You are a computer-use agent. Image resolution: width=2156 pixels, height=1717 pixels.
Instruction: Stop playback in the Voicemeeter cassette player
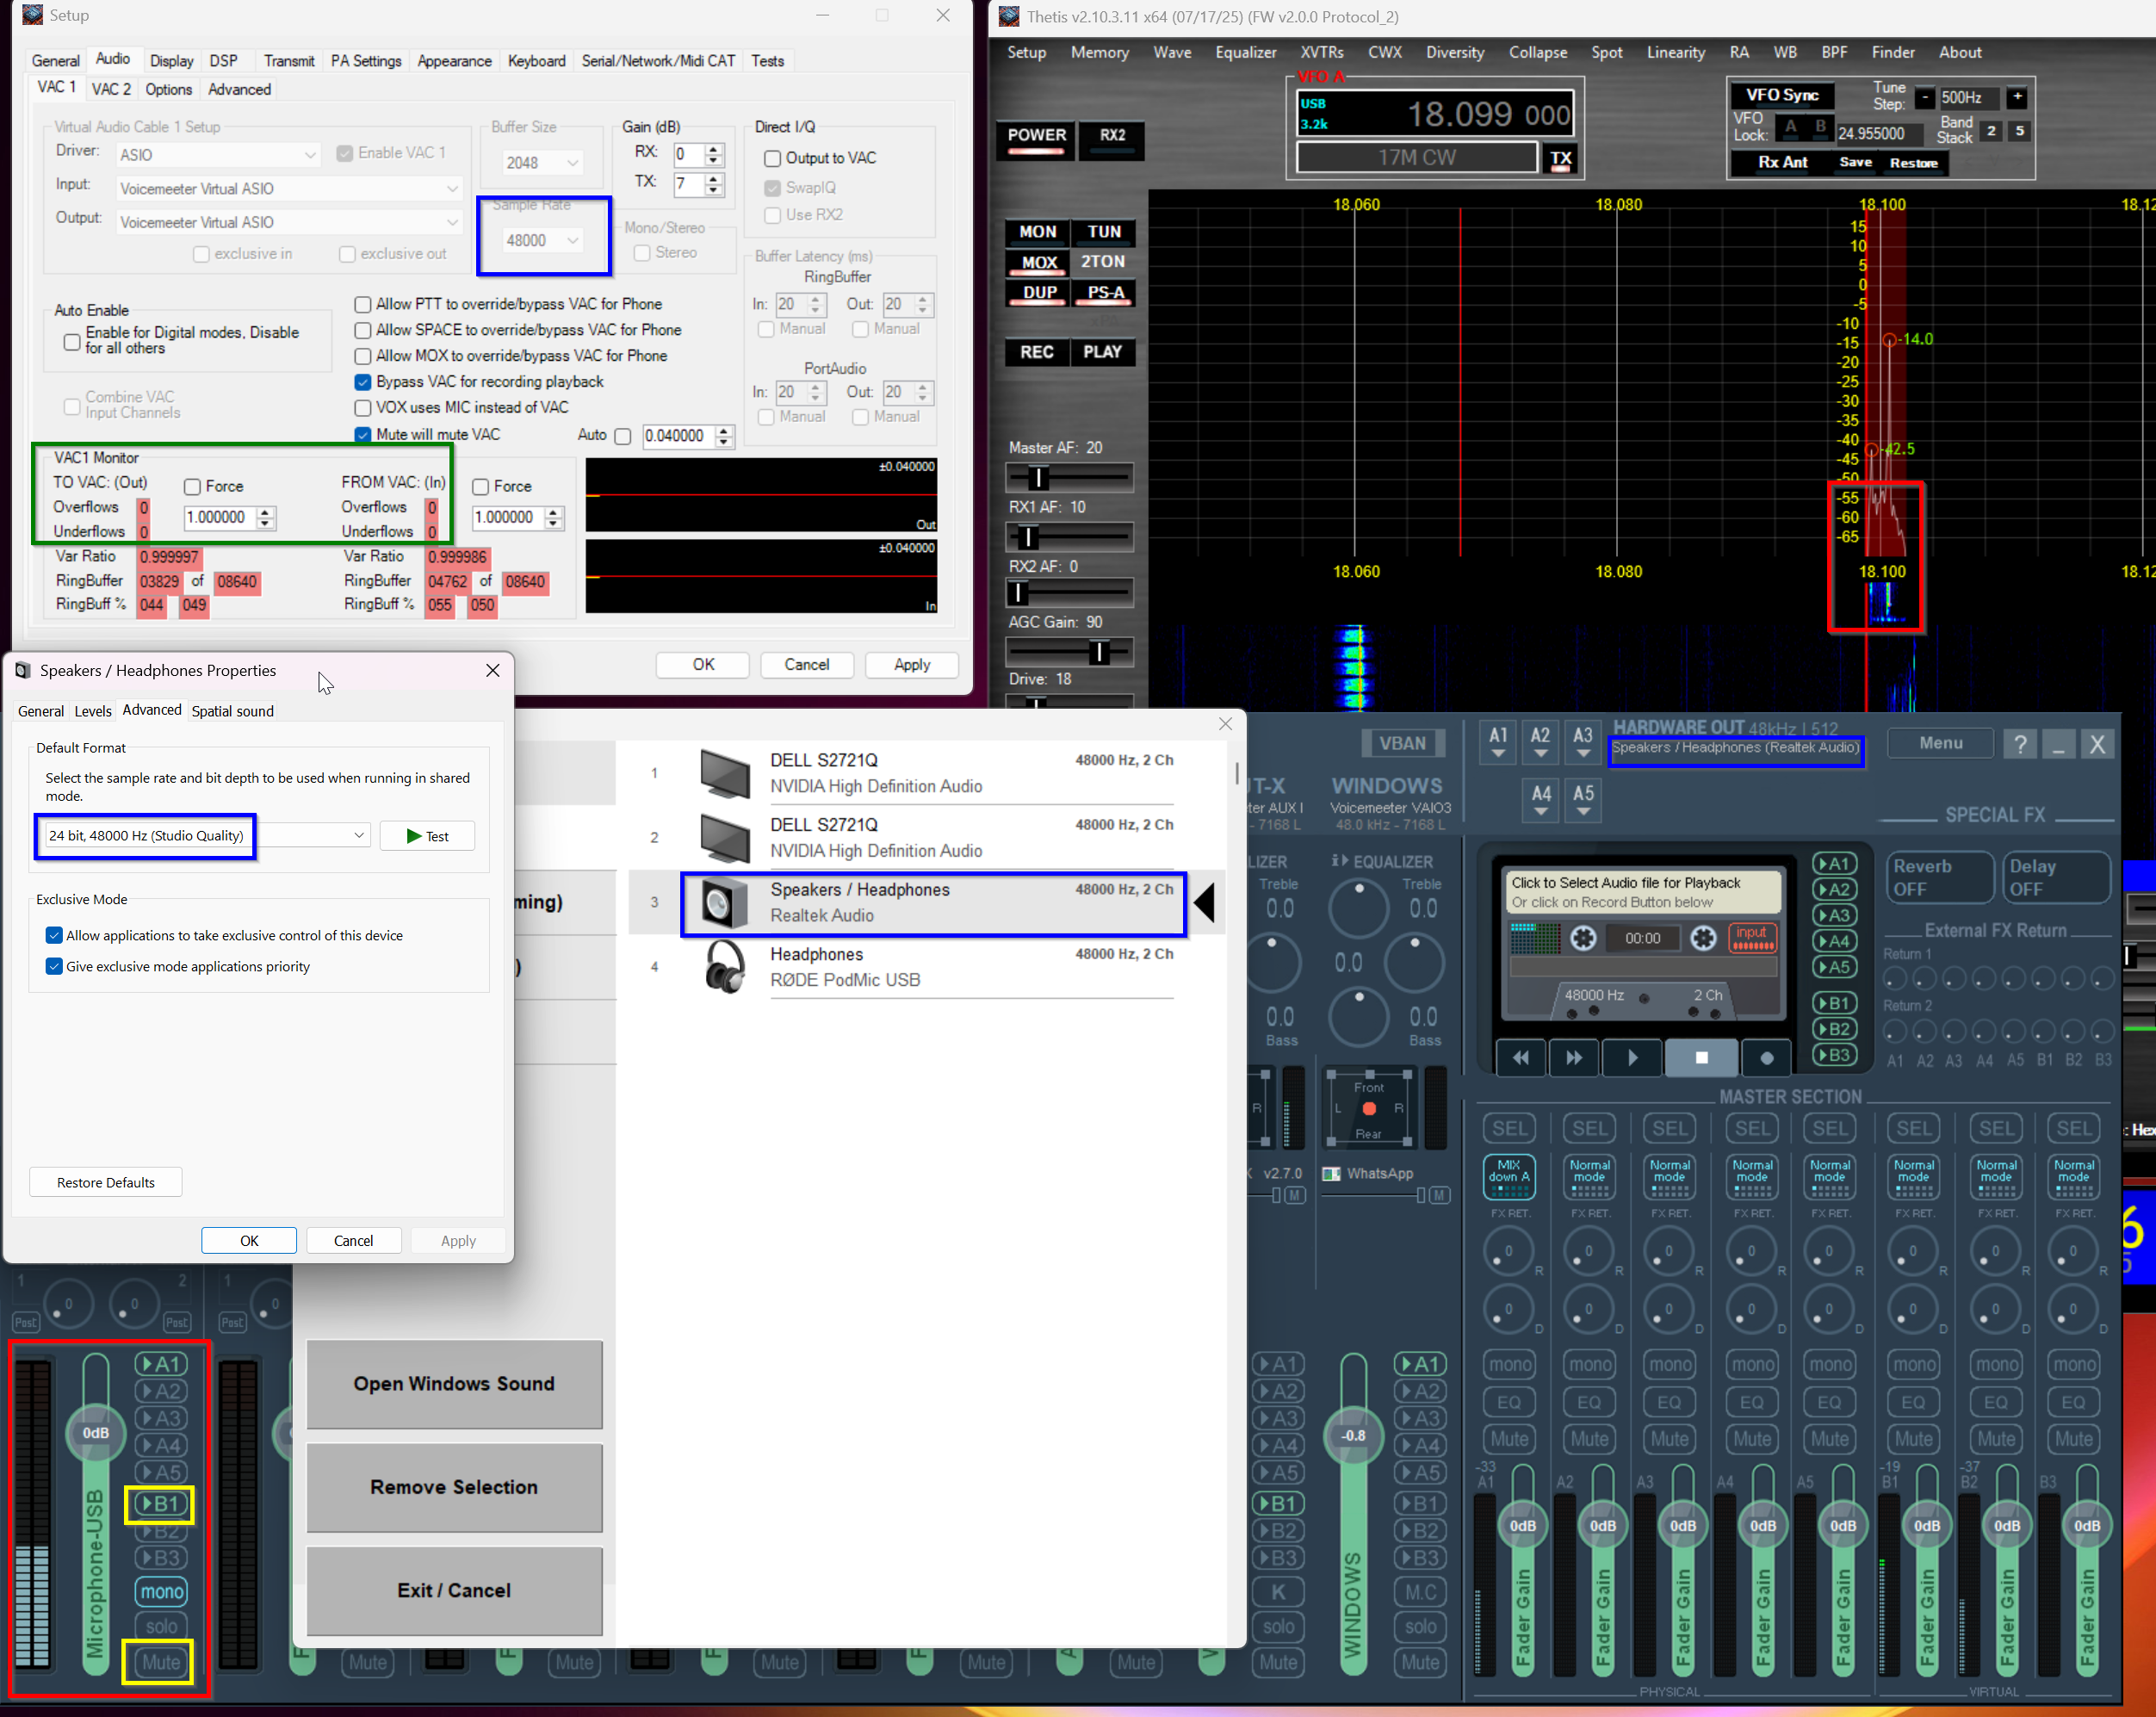(x=1701, y=1058)
